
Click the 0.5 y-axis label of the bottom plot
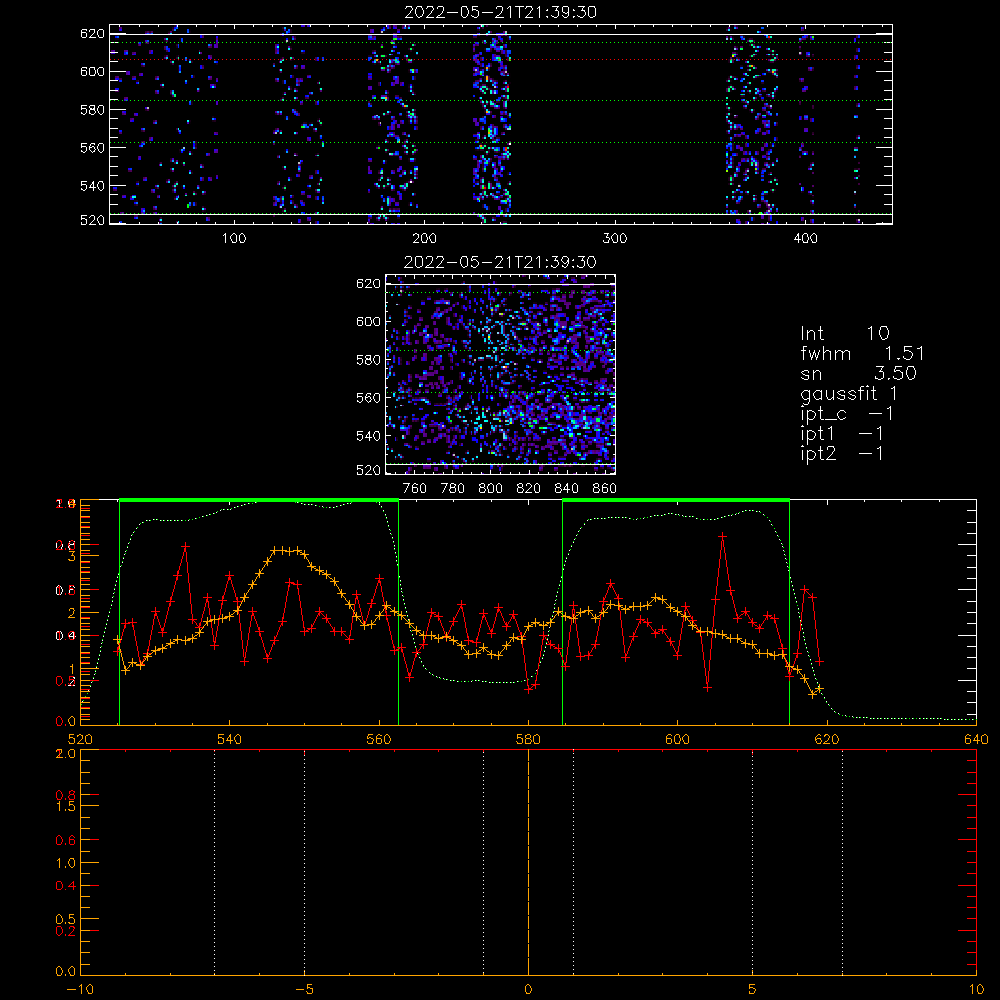[68, 919]
